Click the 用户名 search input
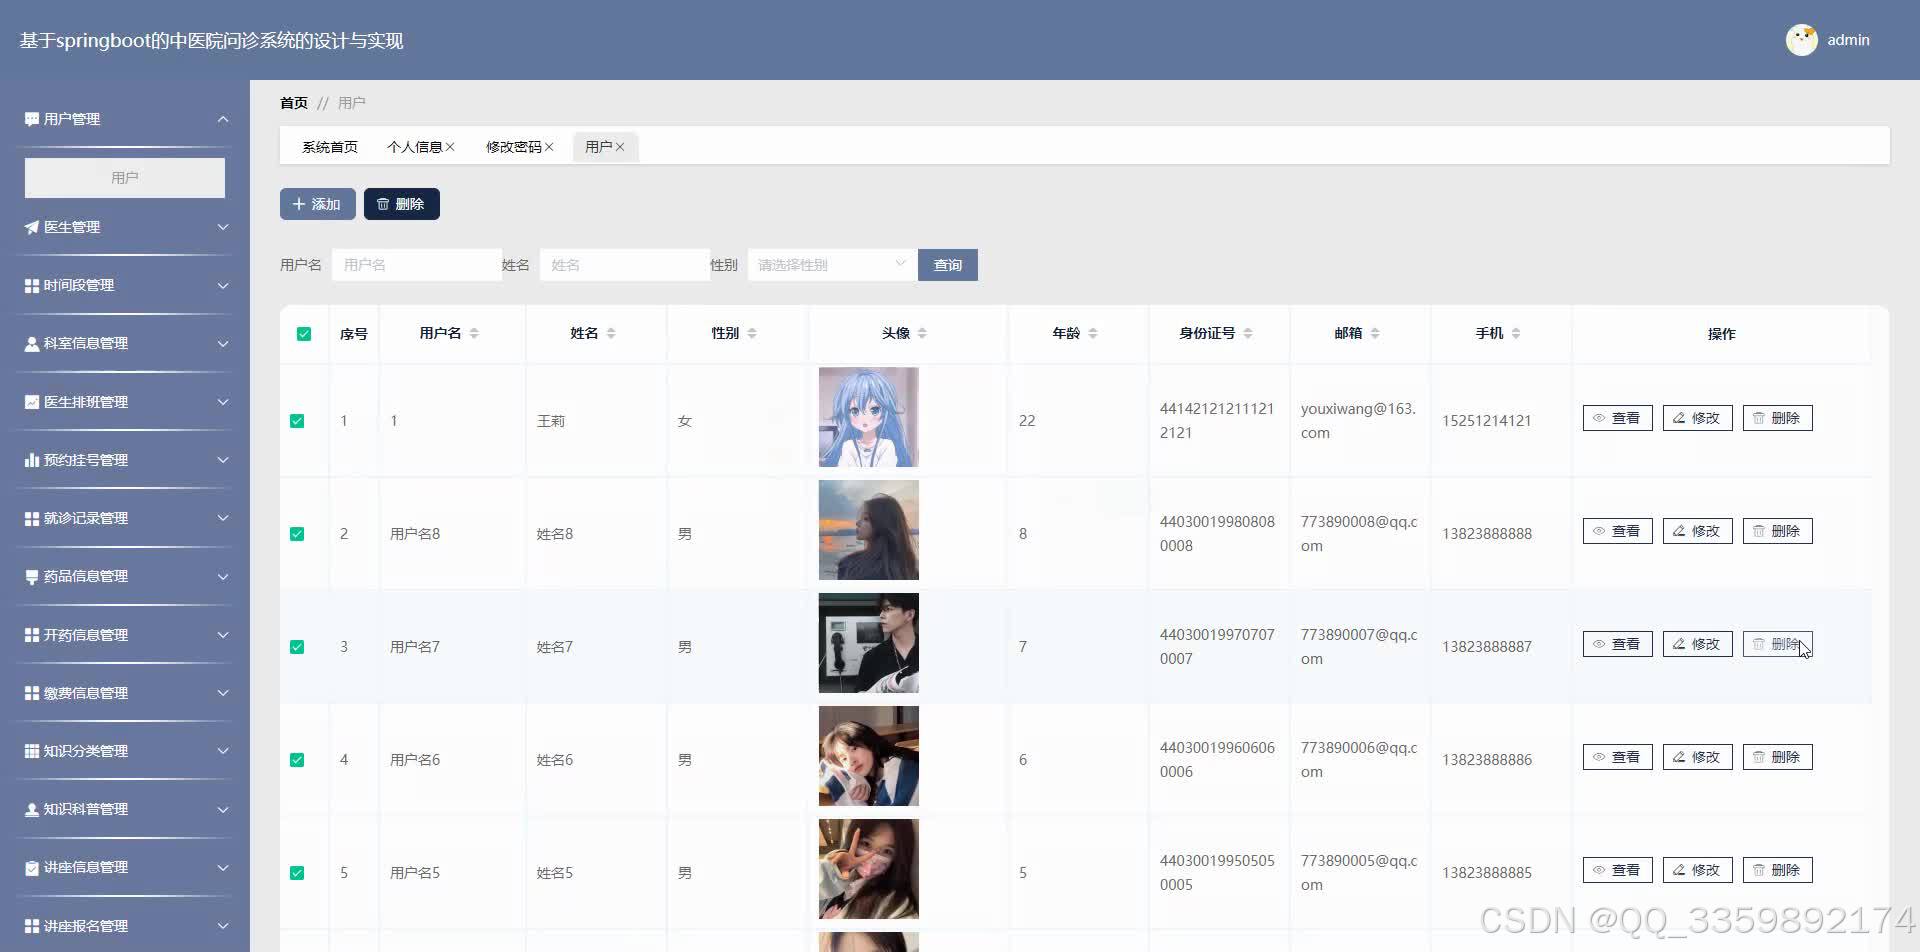The height and width of the screenshot is (952, 1920). (417, 265)
